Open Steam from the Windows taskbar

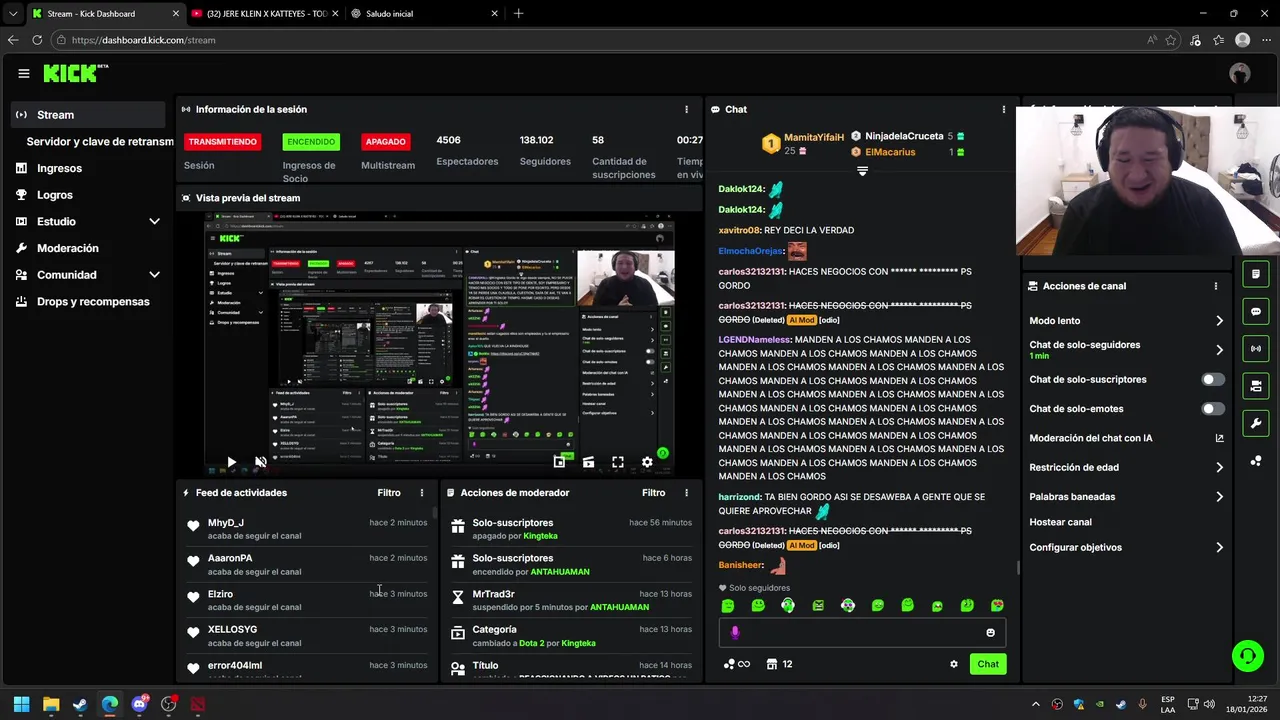[80, 704]
